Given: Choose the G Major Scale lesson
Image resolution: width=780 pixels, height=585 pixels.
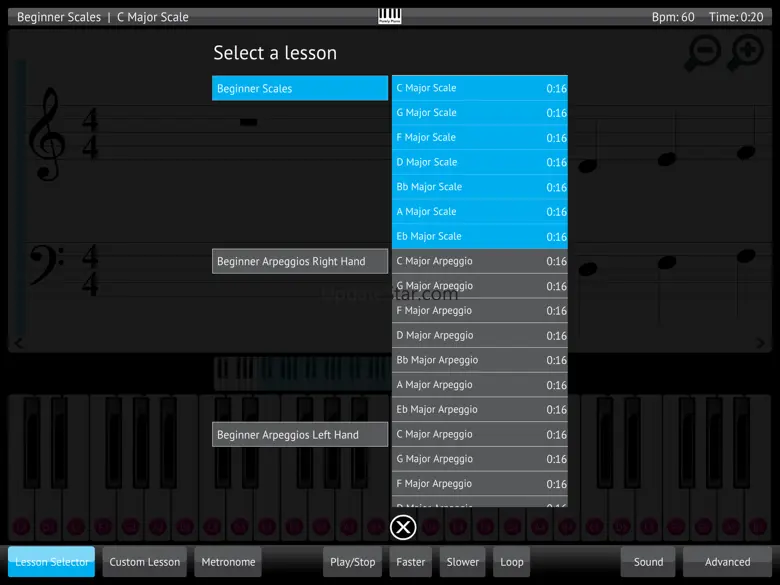Looking at the screenshot, I should pos(480,113).
